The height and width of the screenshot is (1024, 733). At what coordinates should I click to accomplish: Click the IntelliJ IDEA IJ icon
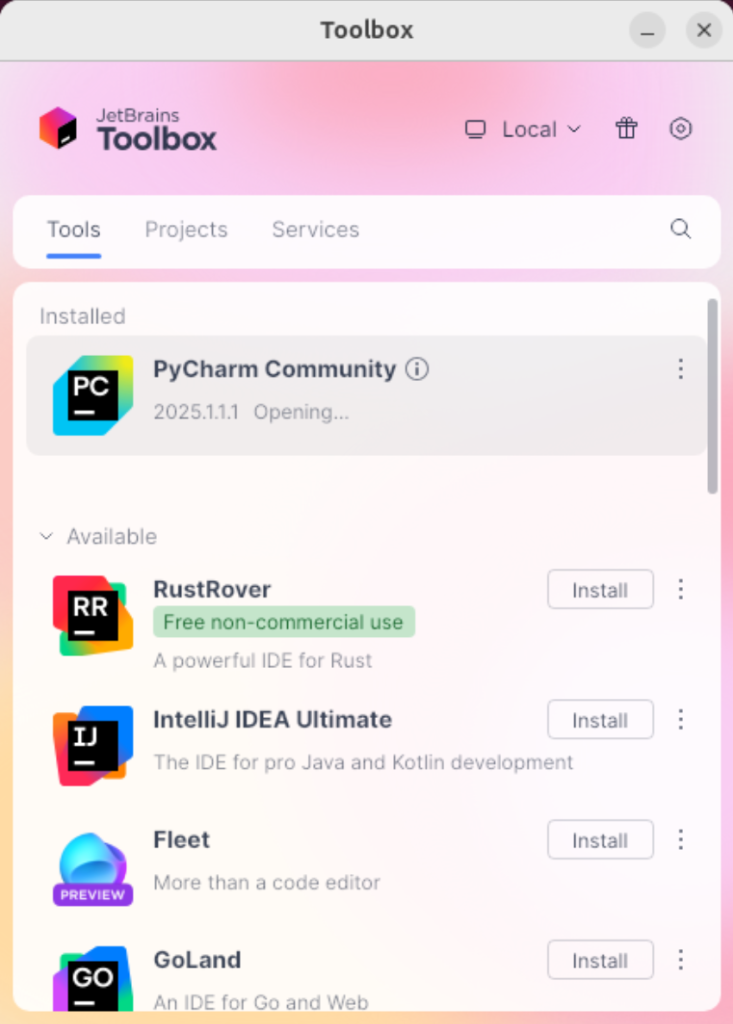pyautogui.click(x=93, y=745)
